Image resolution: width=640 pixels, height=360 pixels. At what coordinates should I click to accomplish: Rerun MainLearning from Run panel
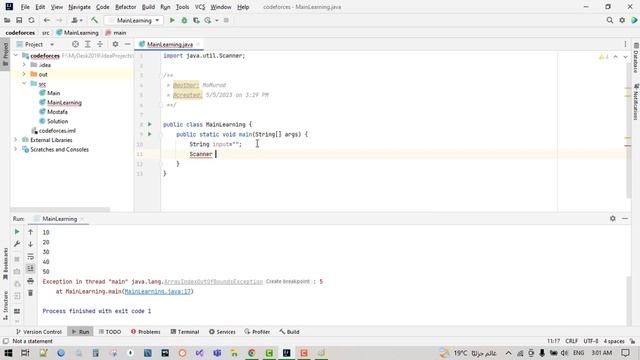click(x=17, y=231)
